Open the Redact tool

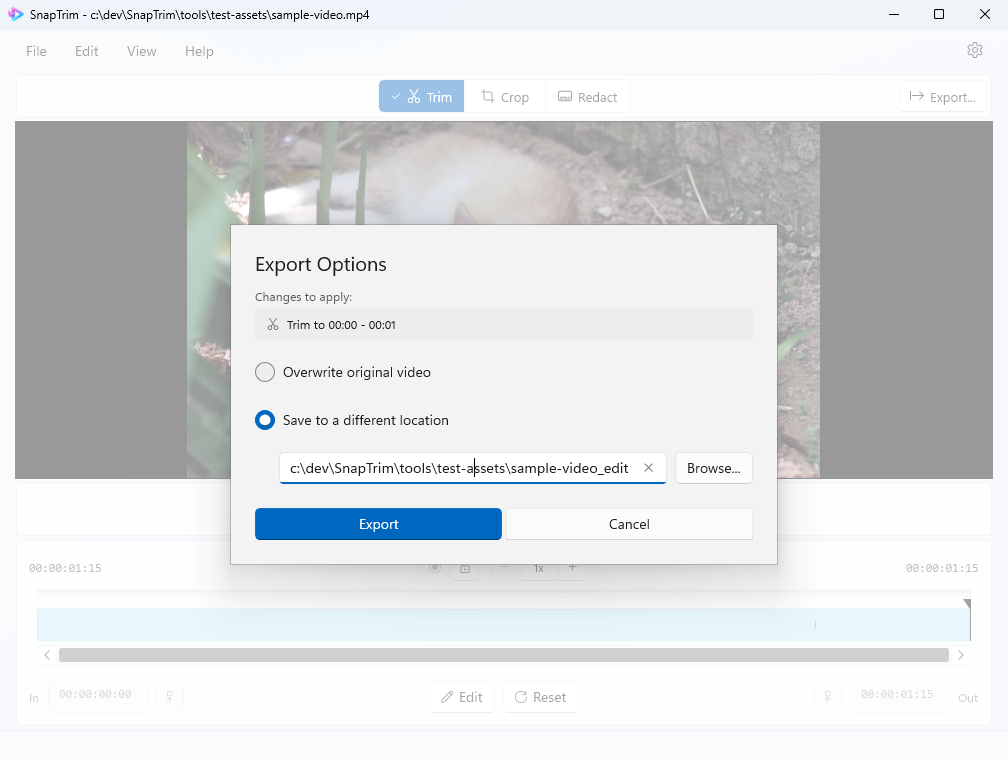tap(587, 96)
